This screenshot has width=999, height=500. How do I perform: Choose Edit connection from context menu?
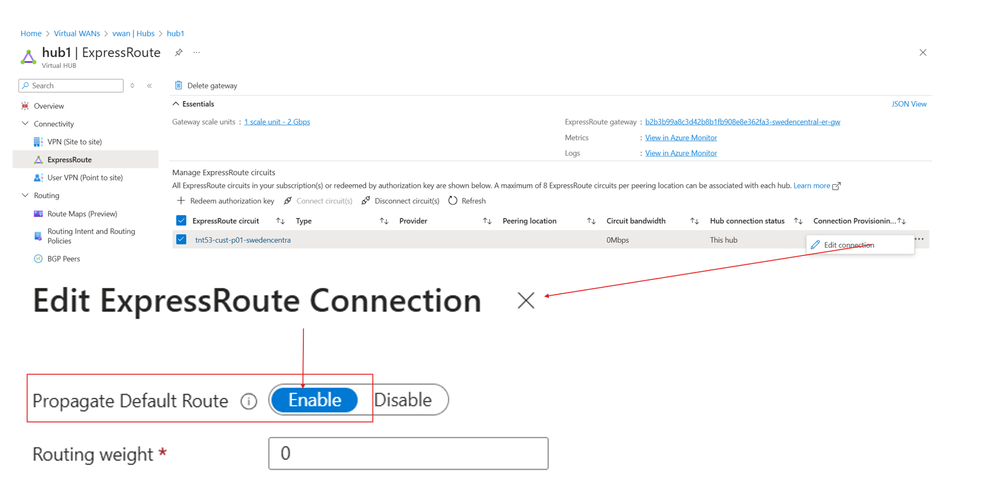[x=859, y=245]
